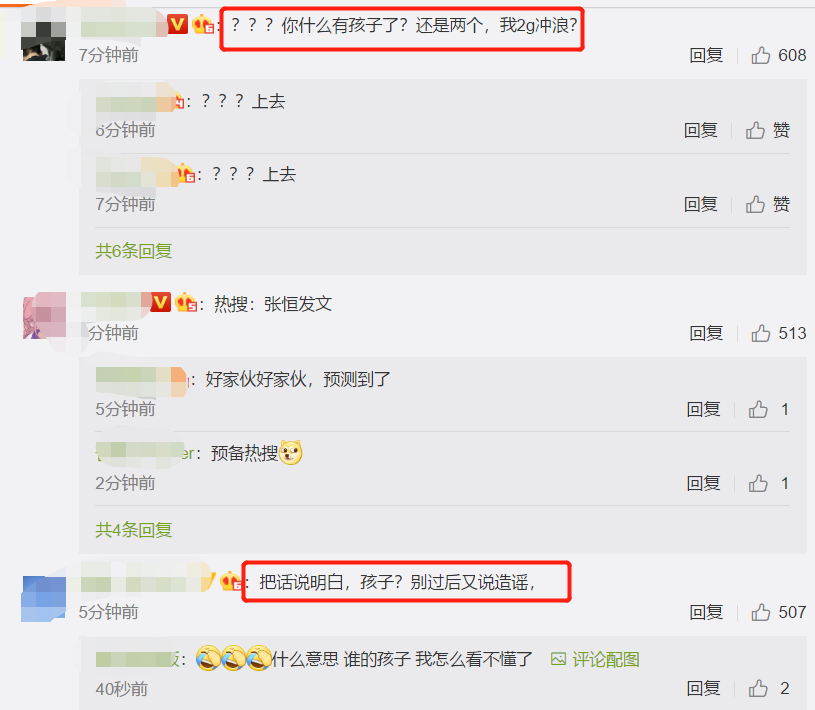Reply to 好家伙好家伙,预测到了
Viewport: 815px width, 710px height.
tap(703, 410)
